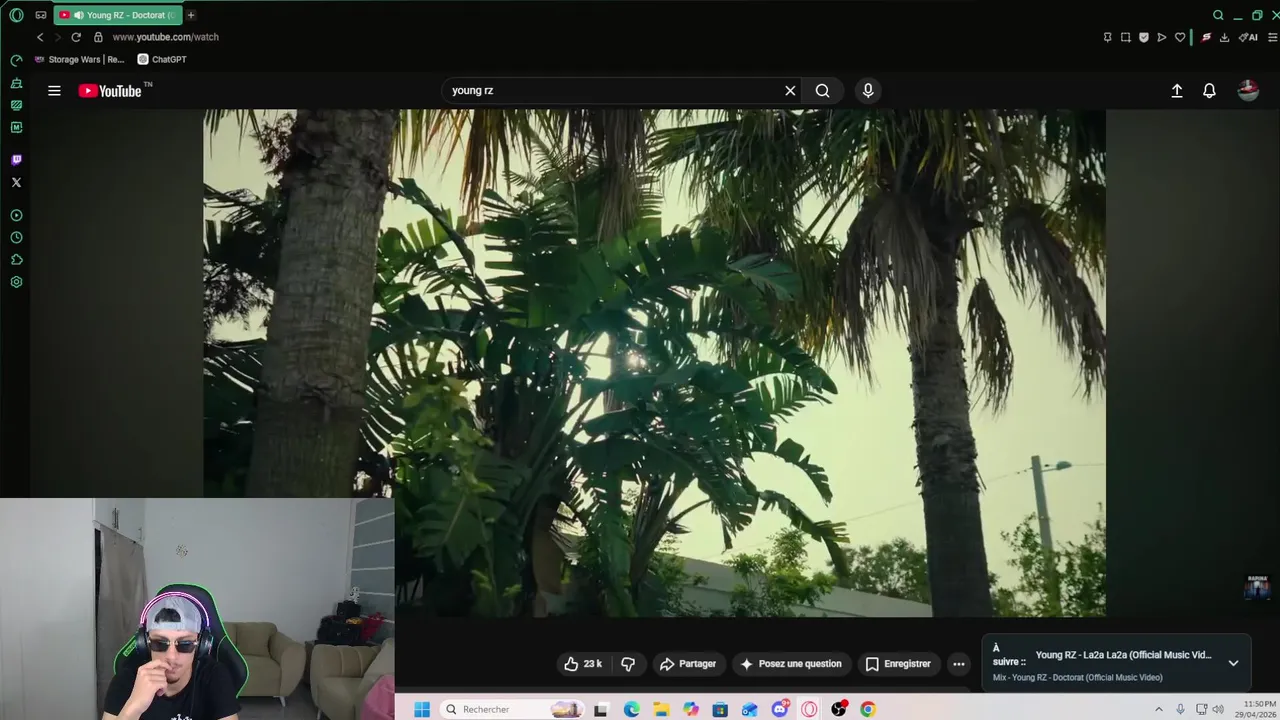This screenshot has height=720, width=1280.
Task: Clear the YouTube search query
Action: (x=790, y=90)
